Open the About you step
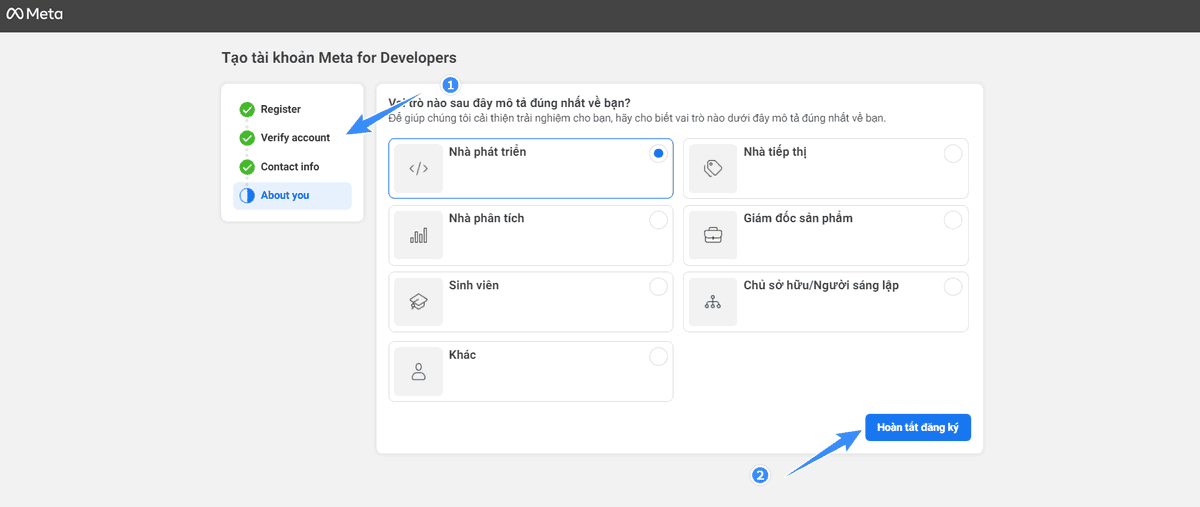Image resolution: width=1200 pixels, height=507 pixels. tap(292, 195)
